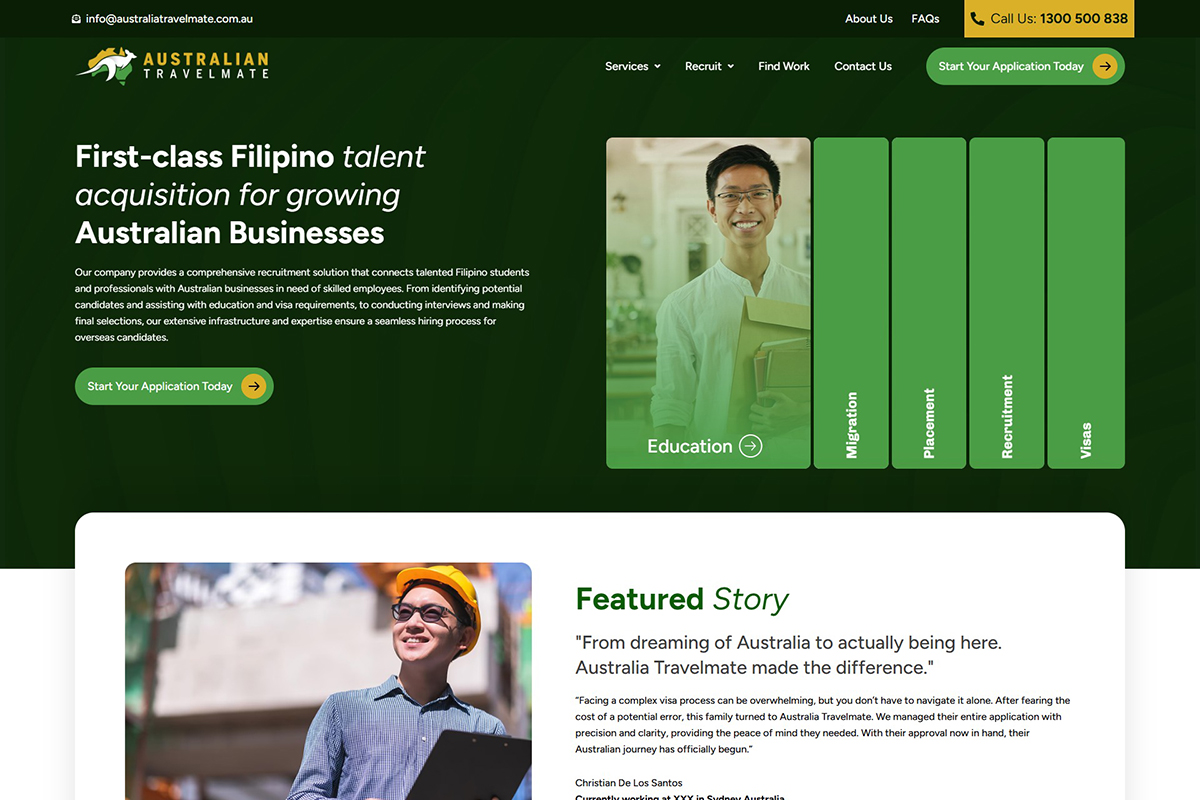The image size is (1200, 800).
Task: Click the yellow arrow circle in hero button
Action: [254, 386]
